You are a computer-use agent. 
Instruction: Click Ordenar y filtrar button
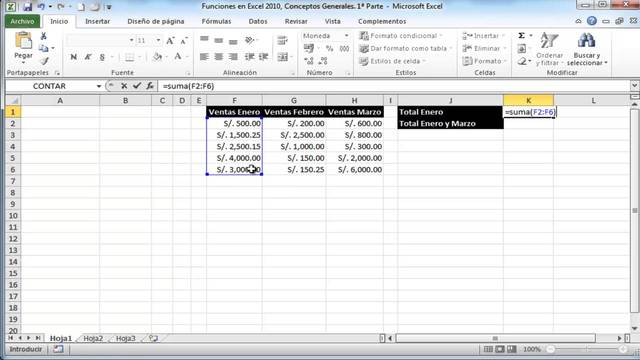coord(549,49)
